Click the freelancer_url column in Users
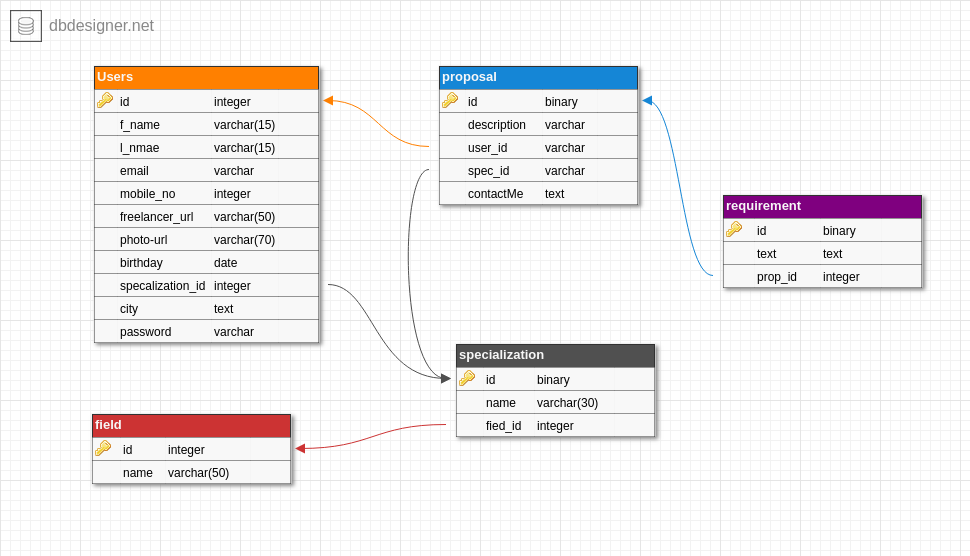Screen dimensions: 970x556 point(207,216)
